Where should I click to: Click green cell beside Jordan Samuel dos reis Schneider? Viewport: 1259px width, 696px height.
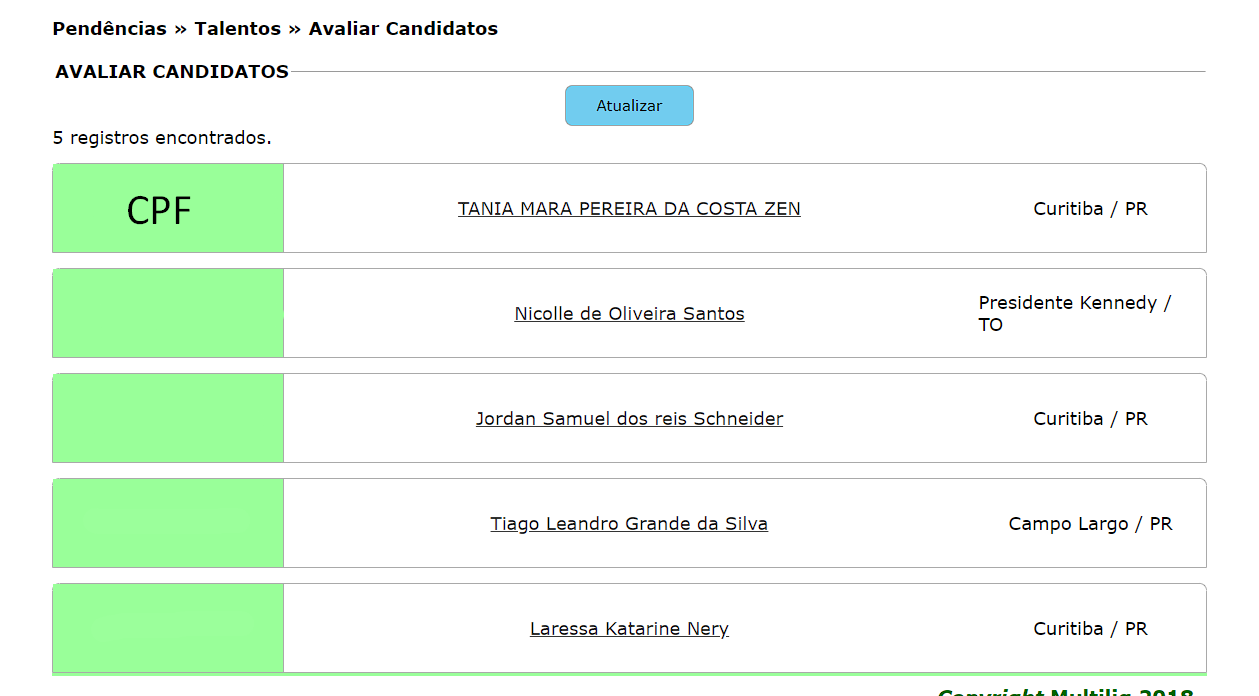168,419
